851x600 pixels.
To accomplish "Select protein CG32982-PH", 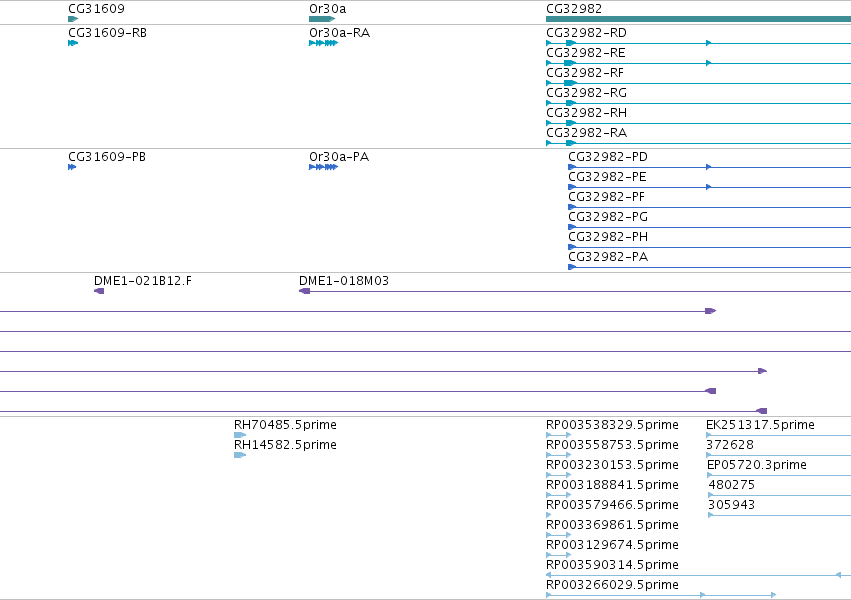I will 608,237.
